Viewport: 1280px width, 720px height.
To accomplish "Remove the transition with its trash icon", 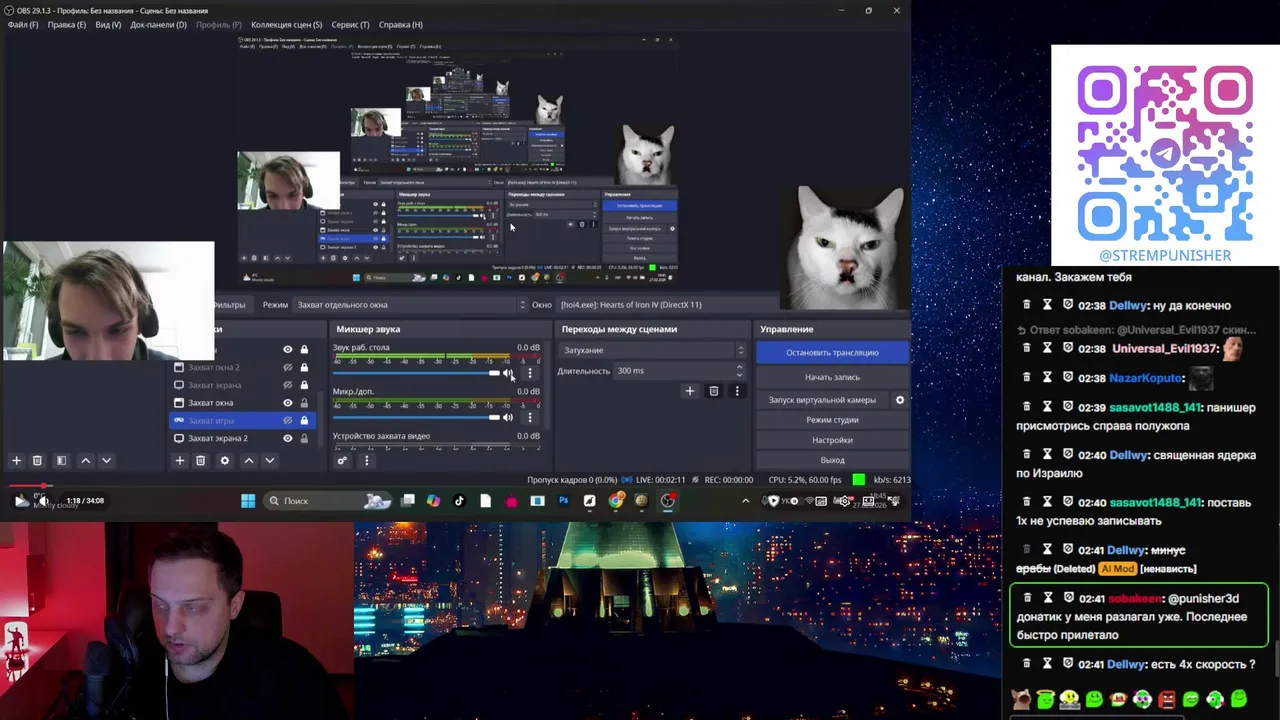I will click(713, 391).
